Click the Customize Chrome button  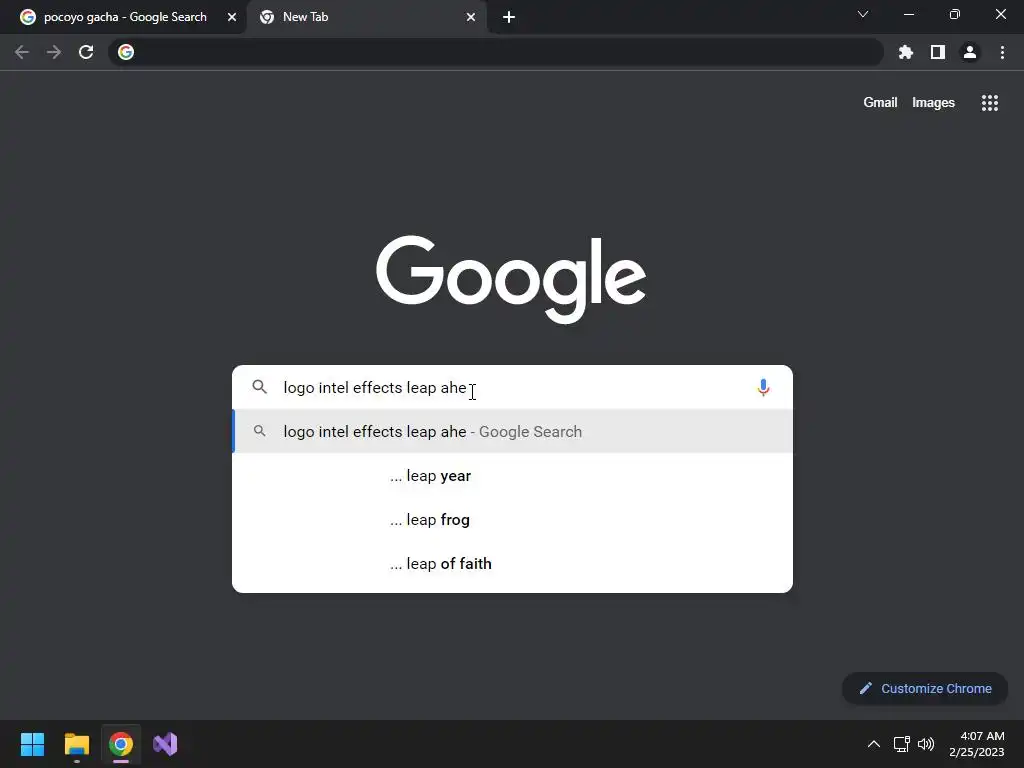tap(925, 688)
